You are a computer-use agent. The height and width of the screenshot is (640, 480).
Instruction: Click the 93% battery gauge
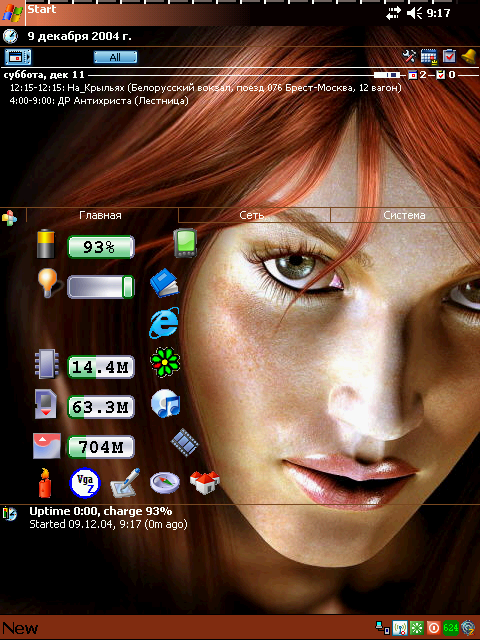coord(101,247)
